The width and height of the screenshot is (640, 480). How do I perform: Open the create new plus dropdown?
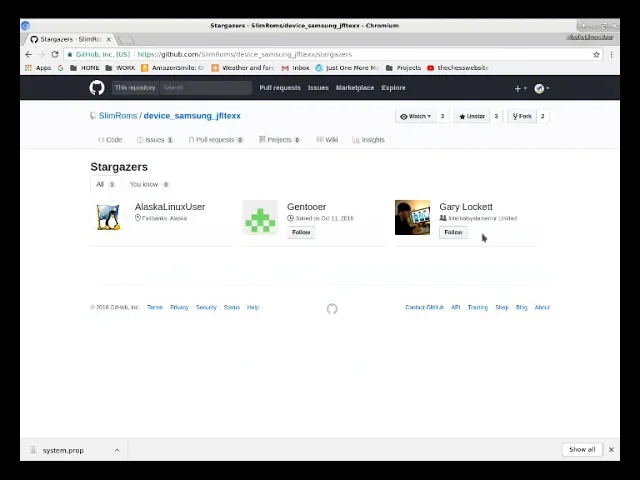point(520,88)
